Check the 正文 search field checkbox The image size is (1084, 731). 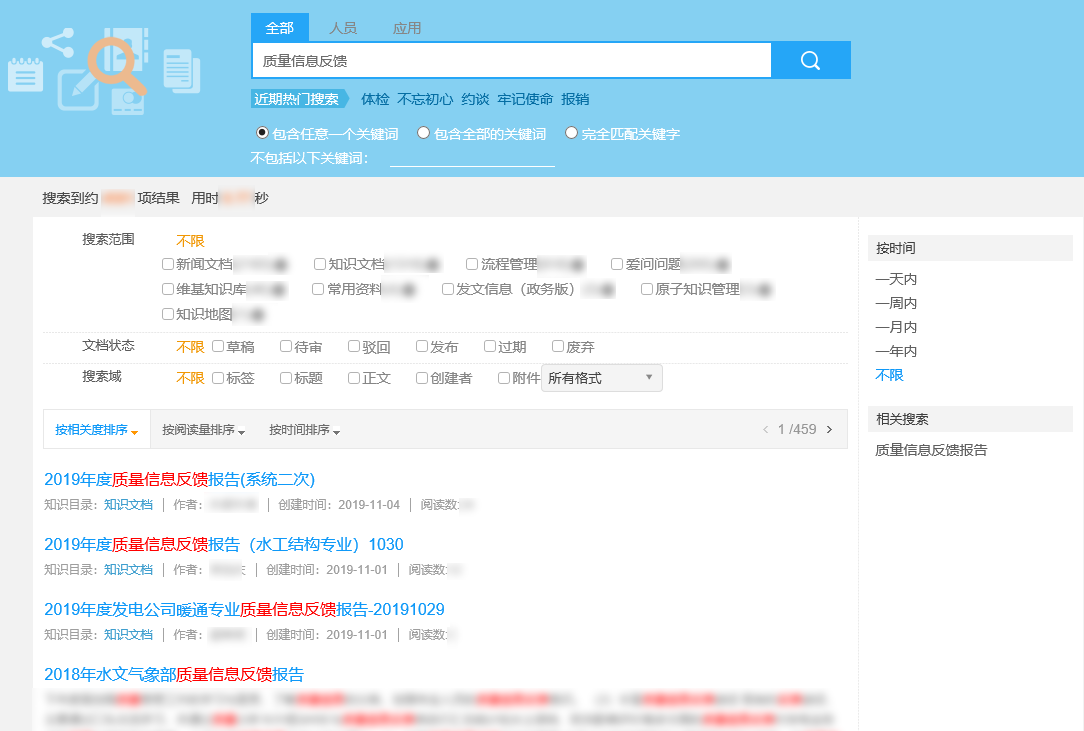pyautogui.click(x=353, y=378)
